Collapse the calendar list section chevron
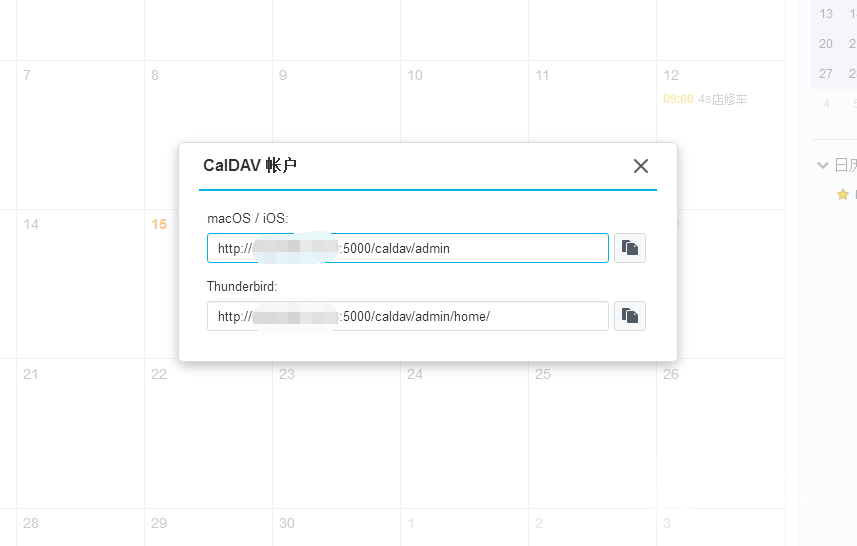 (823, 165)
